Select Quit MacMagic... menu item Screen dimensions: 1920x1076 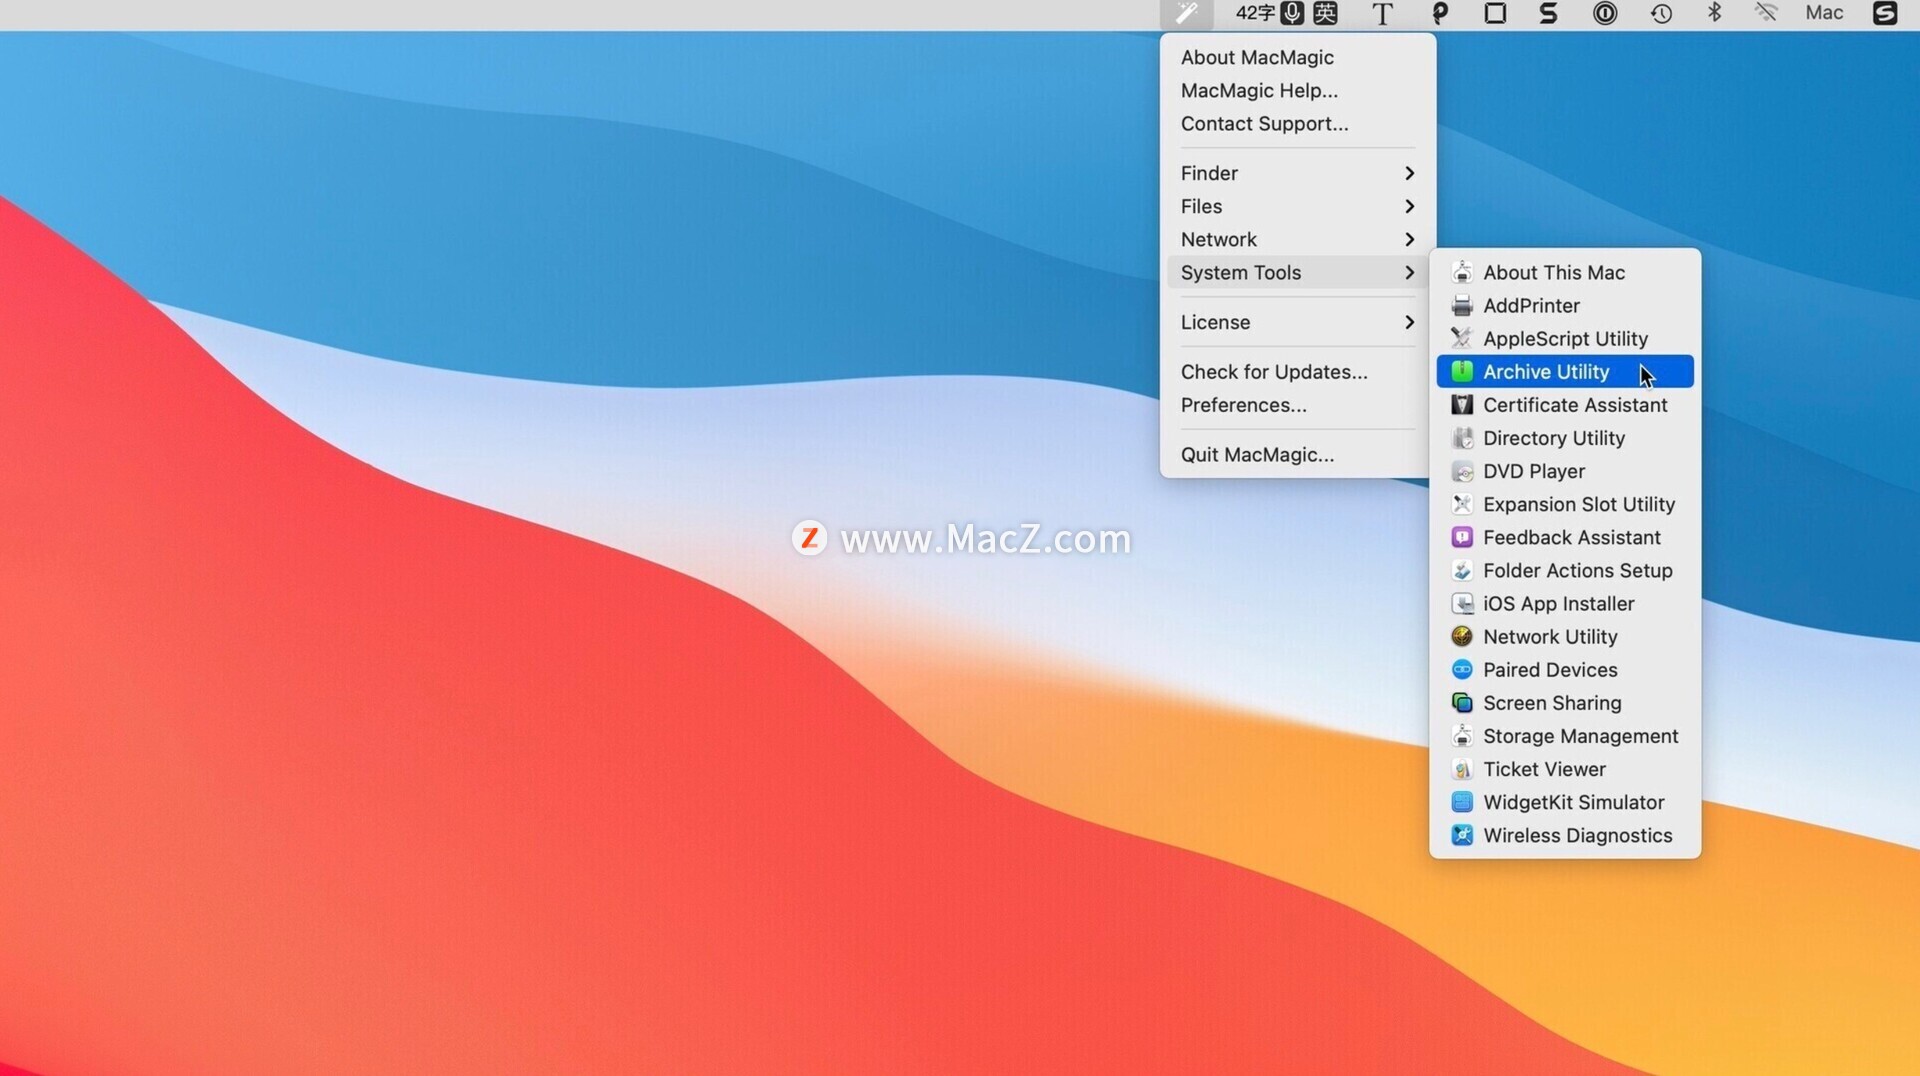click(1257, 455)
